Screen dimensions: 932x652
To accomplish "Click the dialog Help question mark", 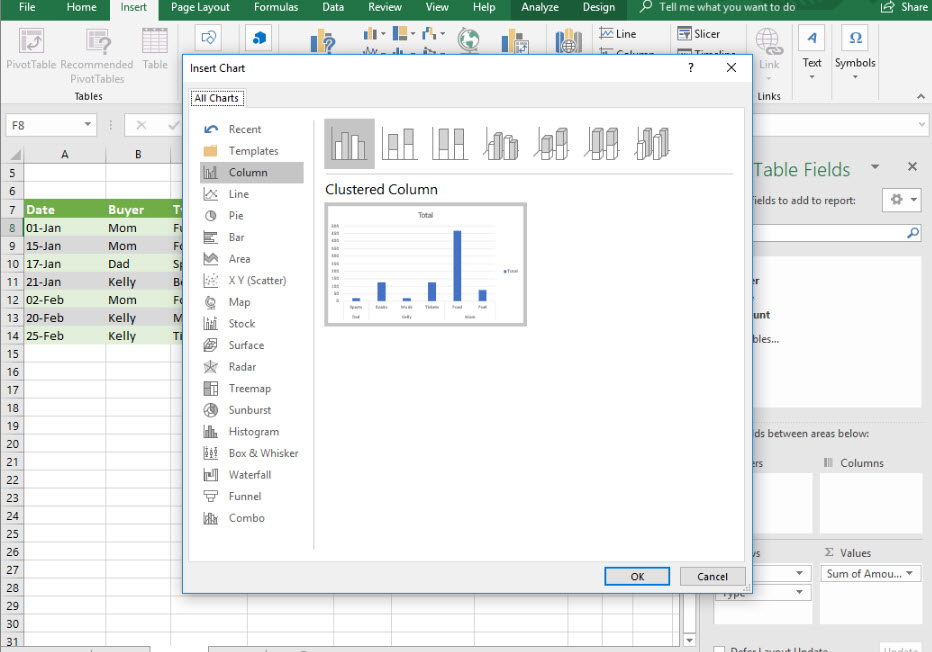I will [691, 68].
